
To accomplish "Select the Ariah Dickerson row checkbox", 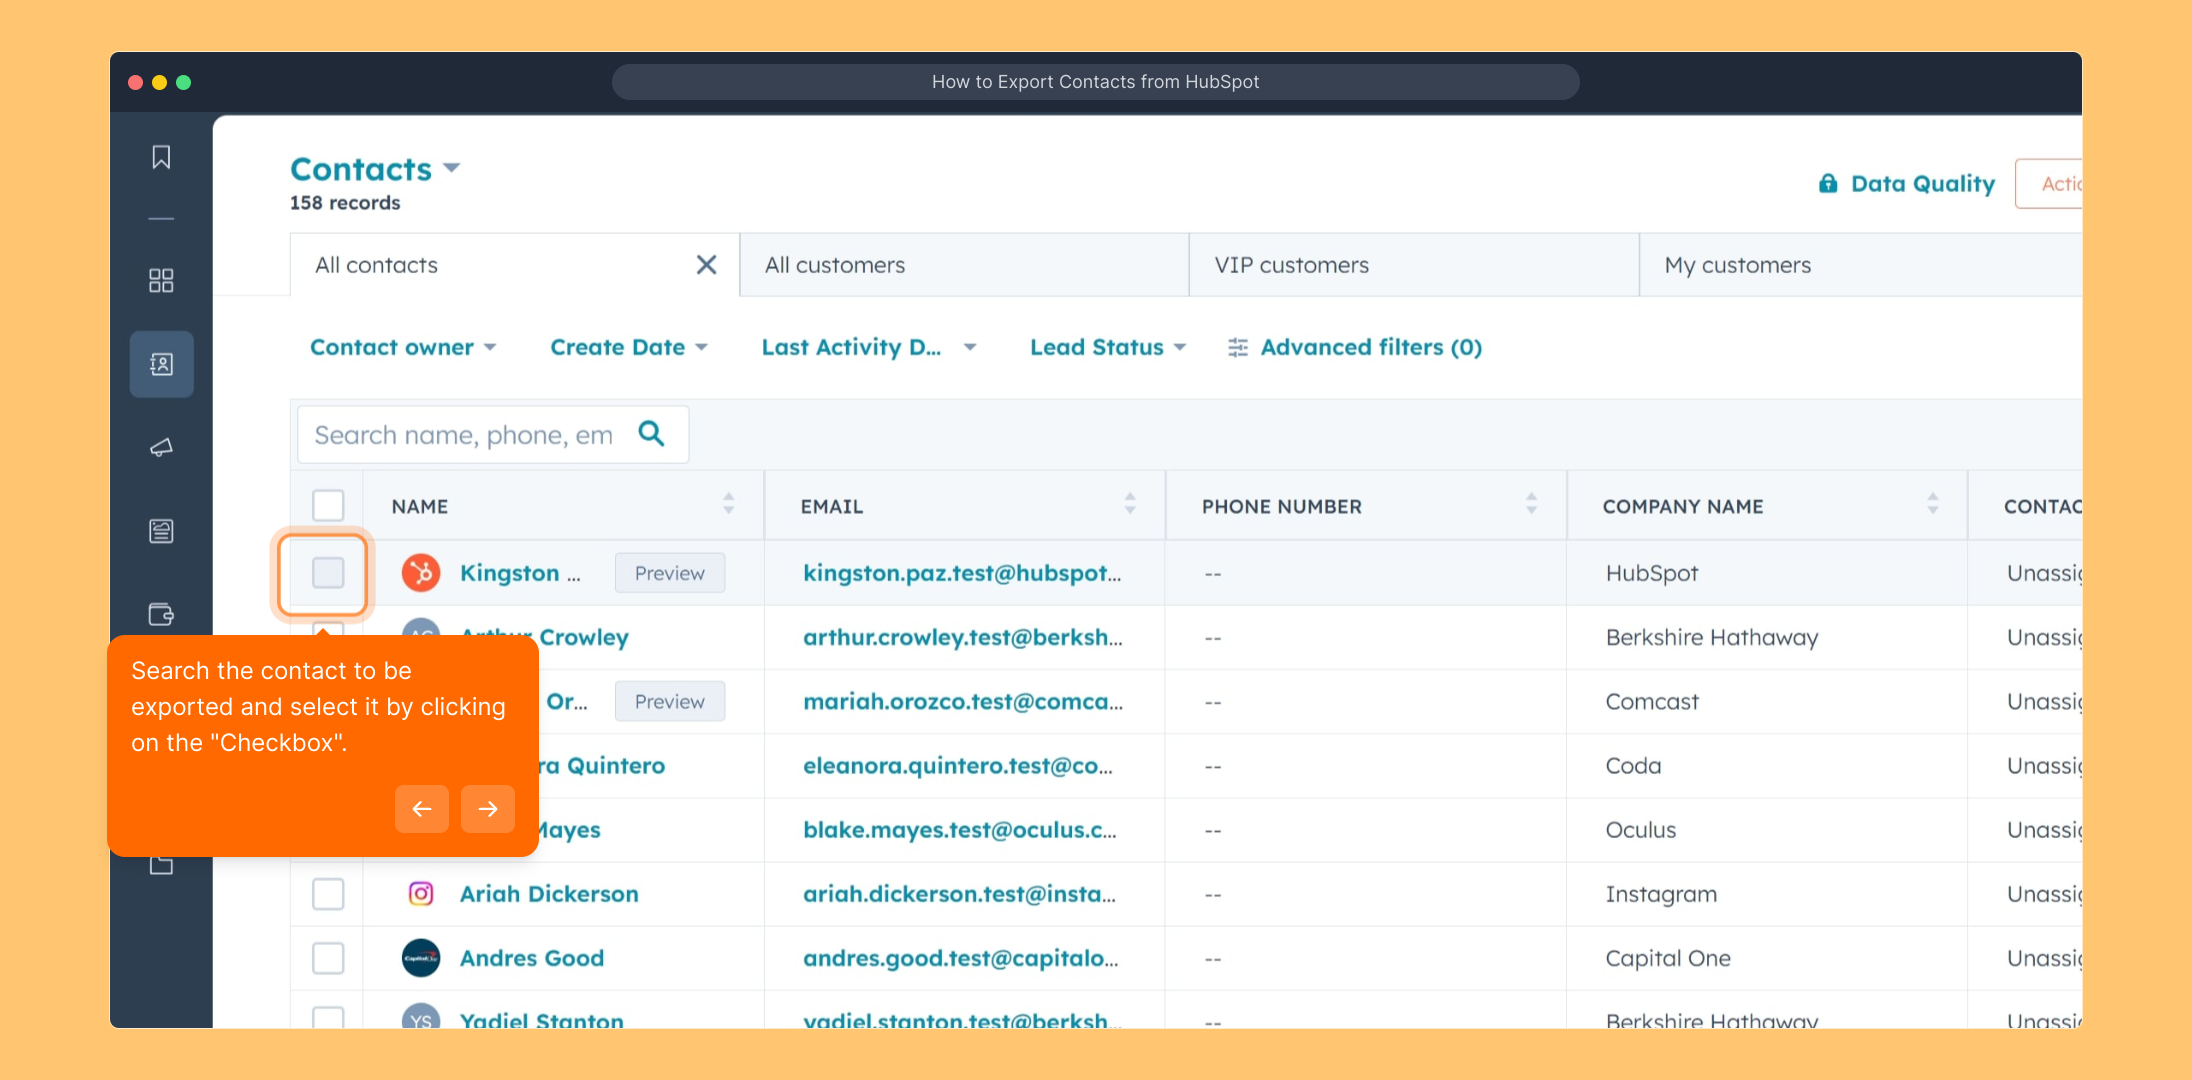I will point(328,894).
